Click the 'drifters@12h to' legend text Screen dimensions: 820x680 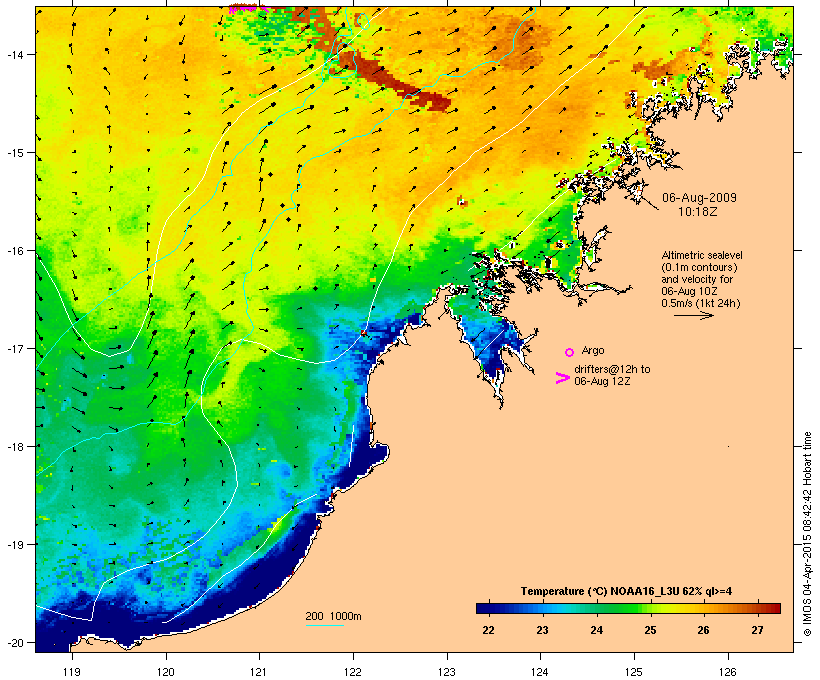click(612, 369)
